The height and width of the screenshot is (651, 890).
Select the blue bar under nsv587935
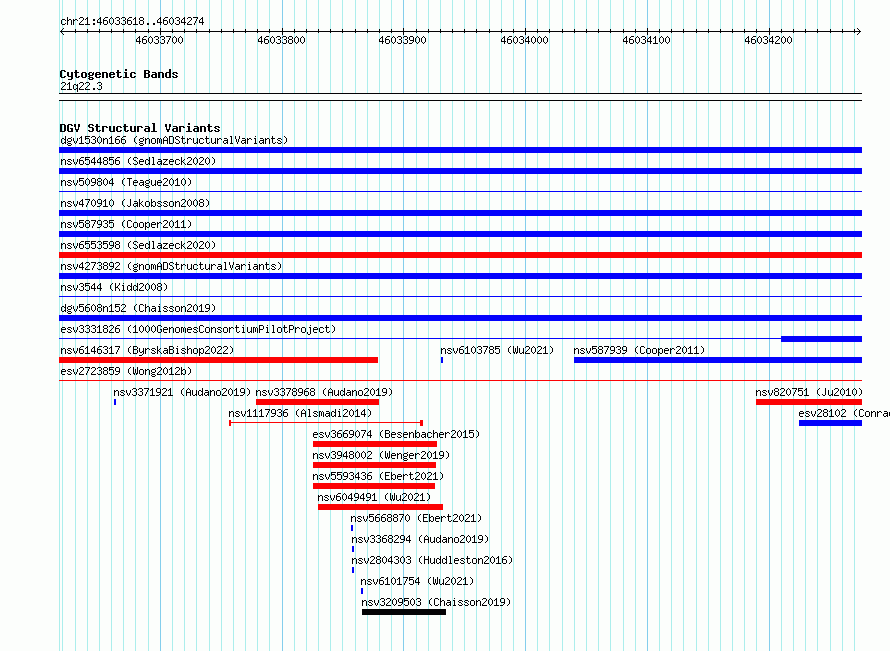coord(460,234)
